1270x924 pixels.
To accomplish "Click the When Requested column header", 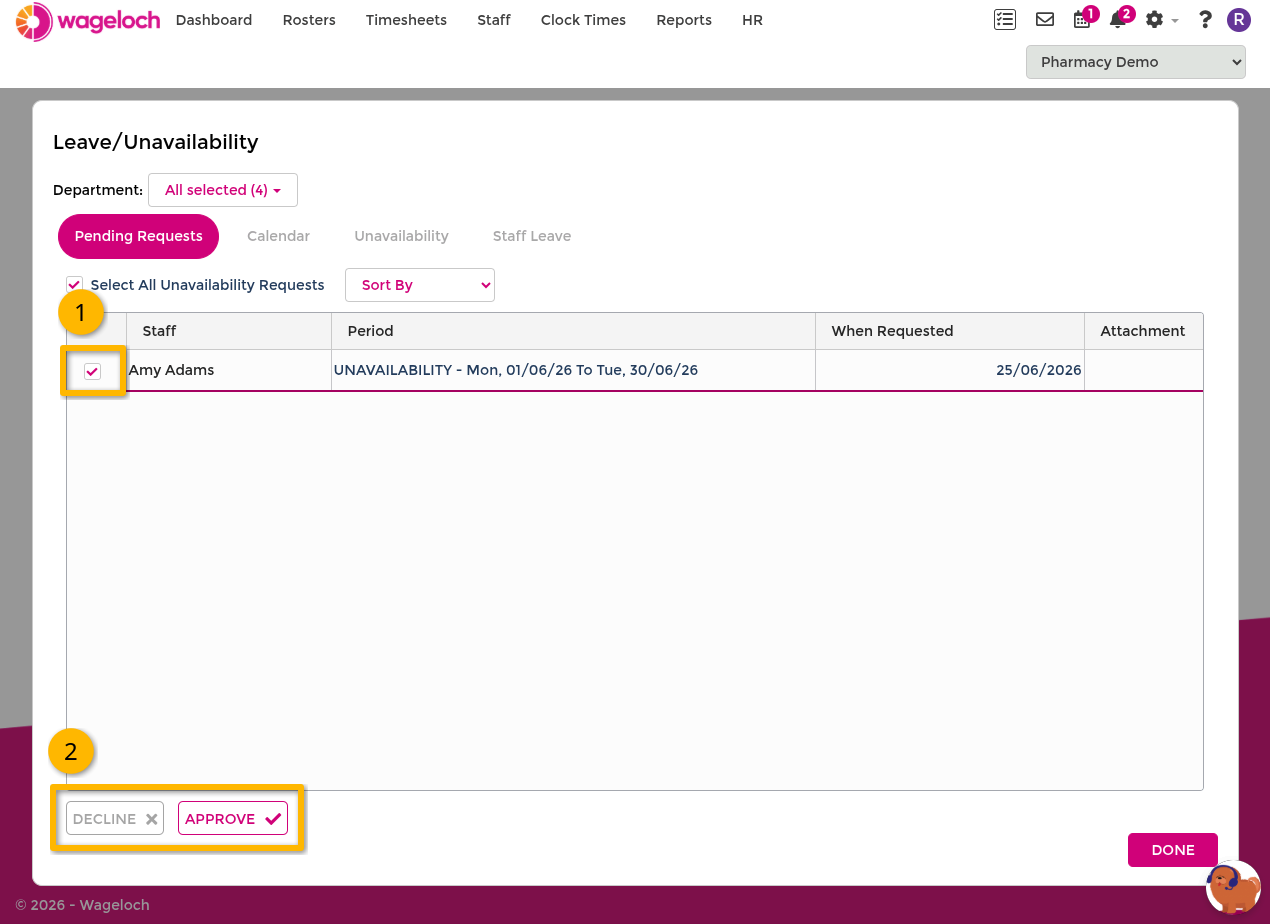I will click(x=950, y=331).
